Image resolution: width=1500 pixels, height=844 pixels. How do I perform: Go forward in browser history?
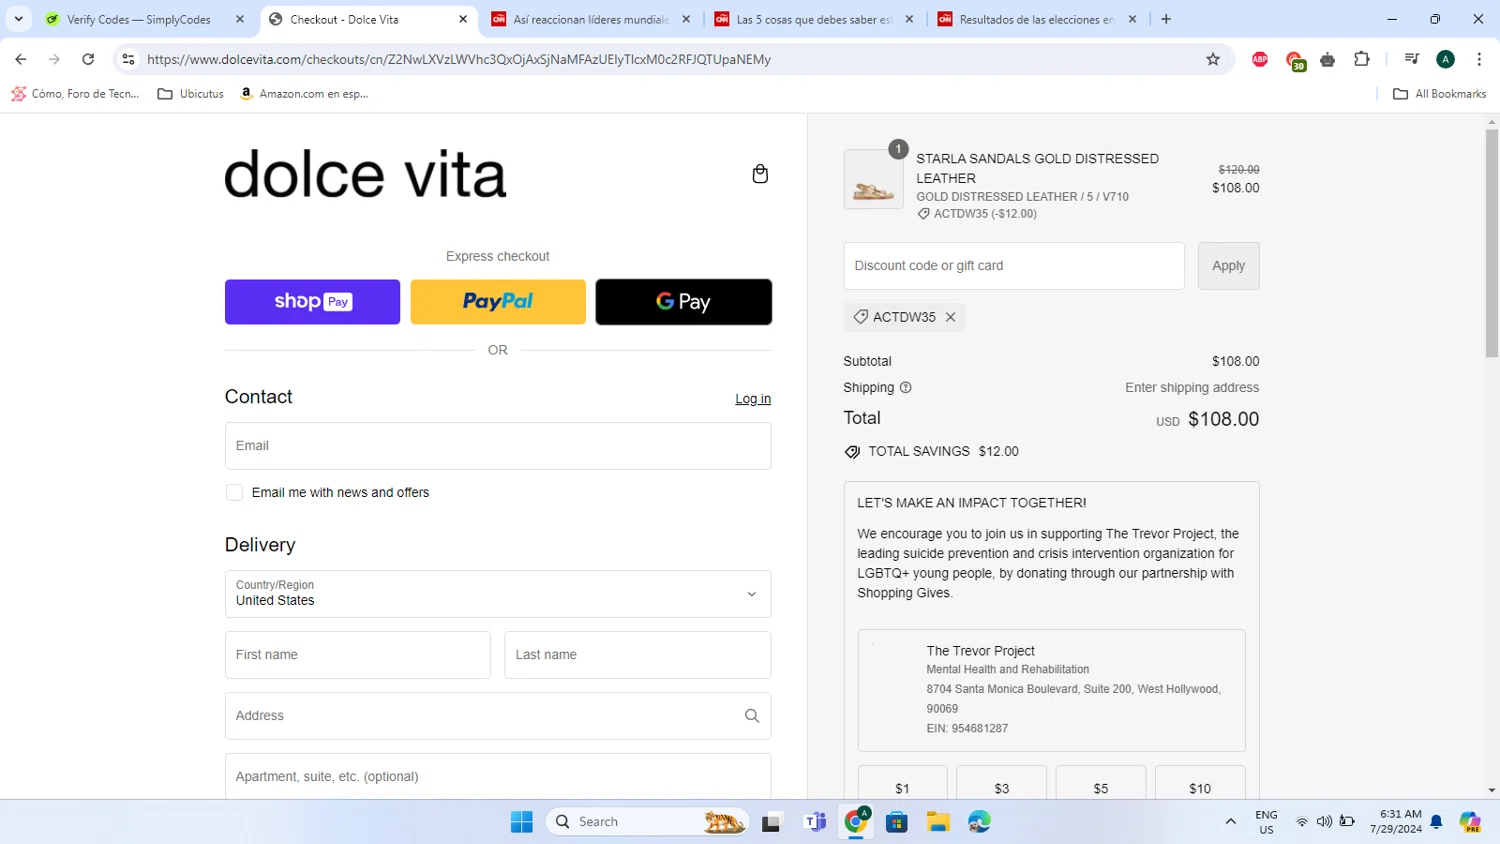(54, 59)
